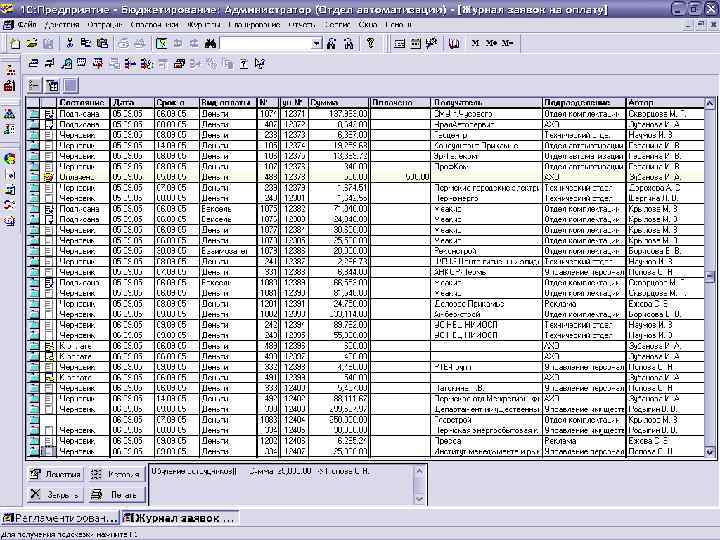Click the M+ memory add button
Viewport: 720px width, 540px height.
coord(491,43)
